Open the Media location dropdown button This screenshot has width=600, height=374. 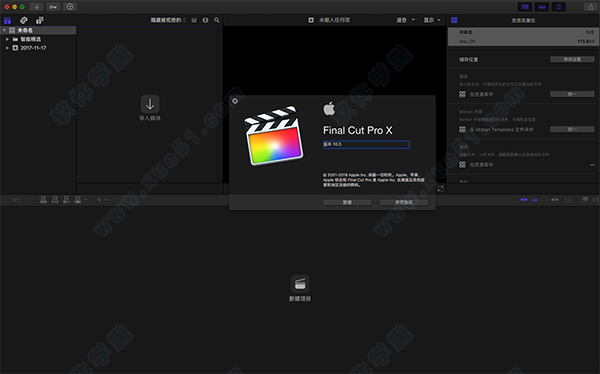pyautogui.click(x=572, y=94)
